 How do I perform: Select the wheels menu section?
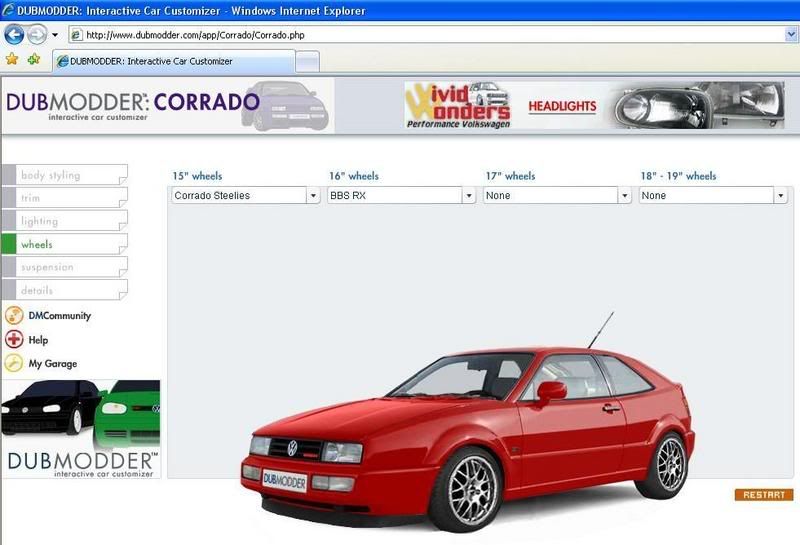[x=65, y=244]
